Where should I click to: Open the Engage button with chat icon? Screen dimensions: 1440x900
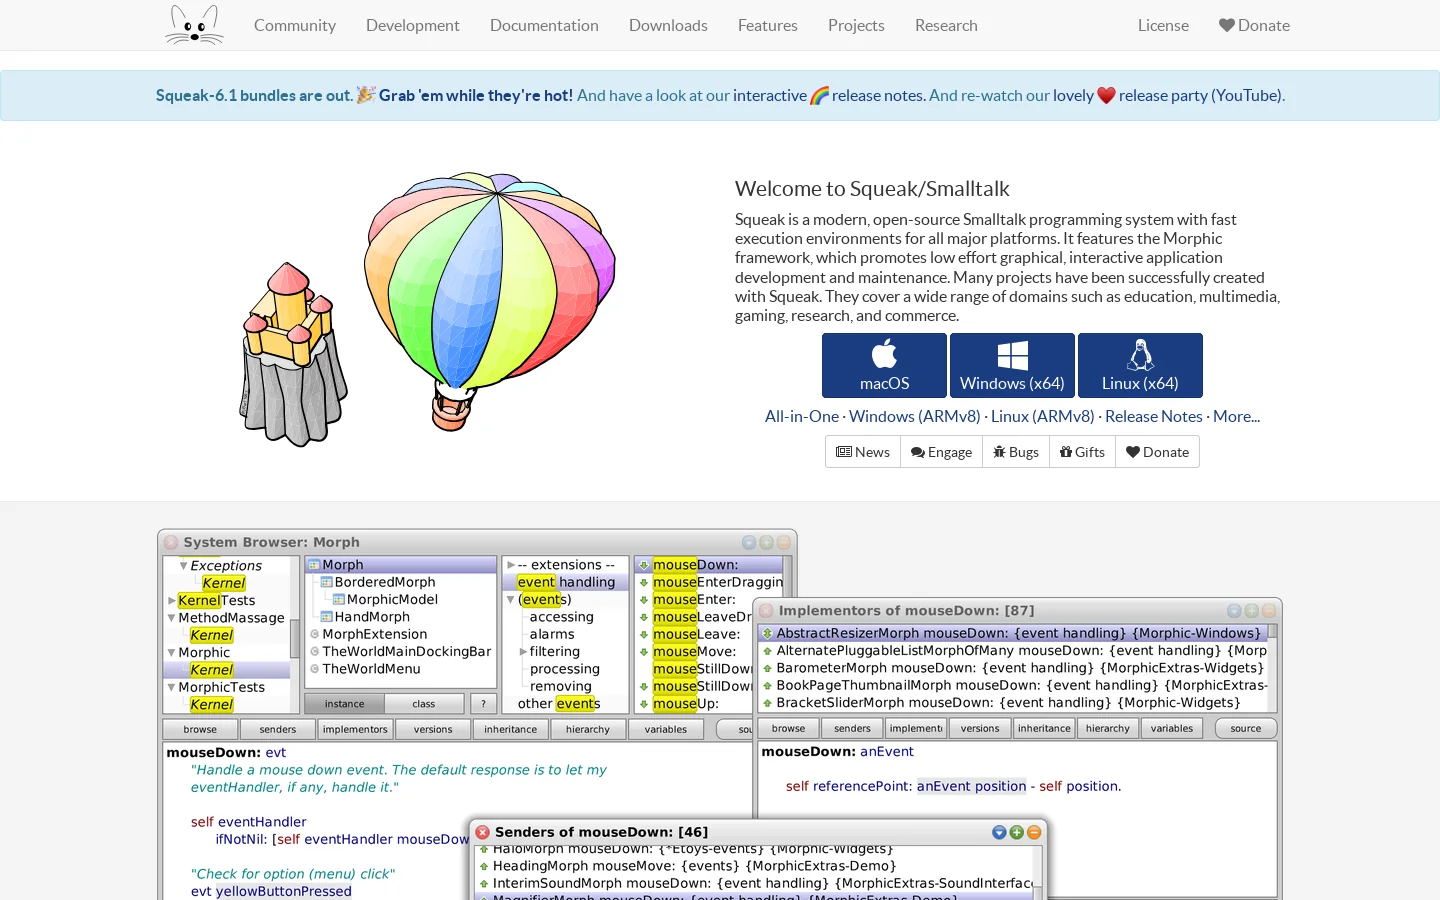coord(941,452)
